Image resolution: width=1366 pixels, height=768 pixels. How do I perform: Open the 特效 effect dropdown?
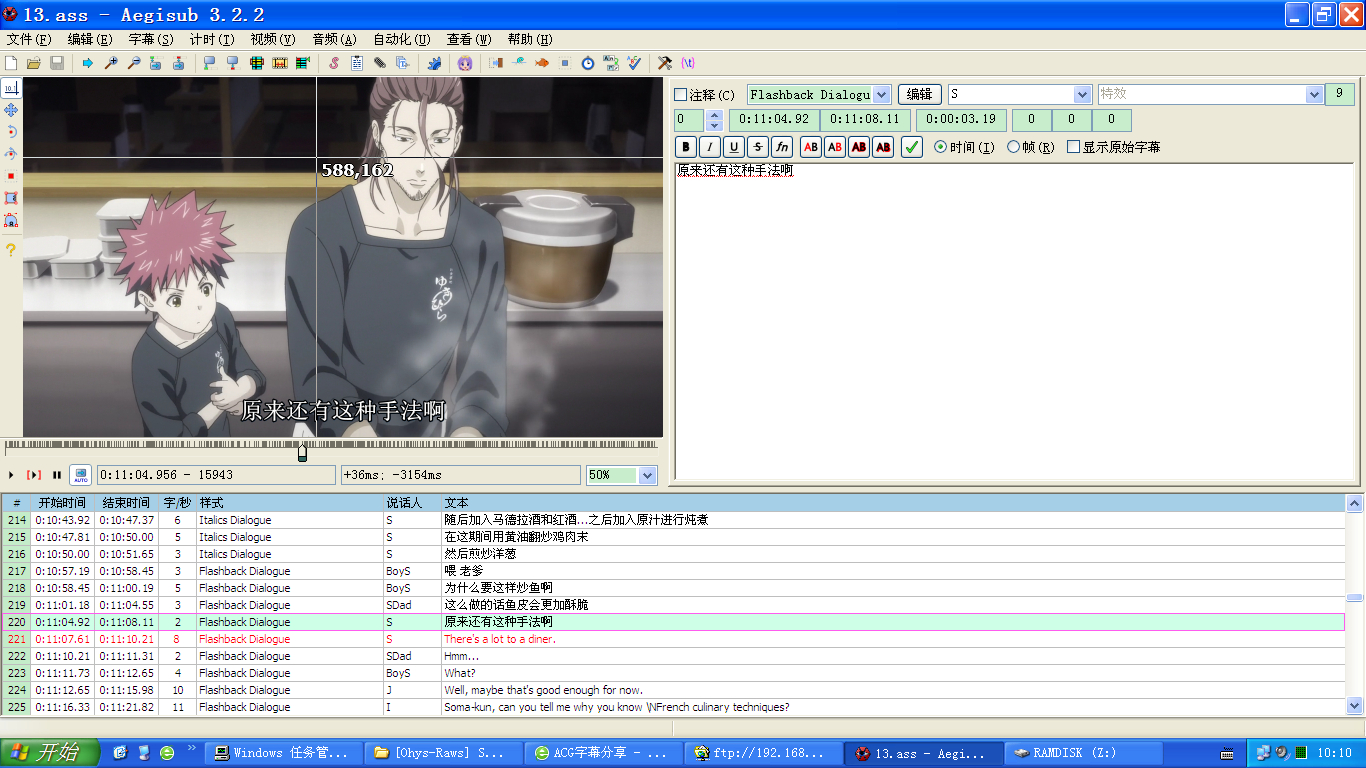pos(1314,95)
